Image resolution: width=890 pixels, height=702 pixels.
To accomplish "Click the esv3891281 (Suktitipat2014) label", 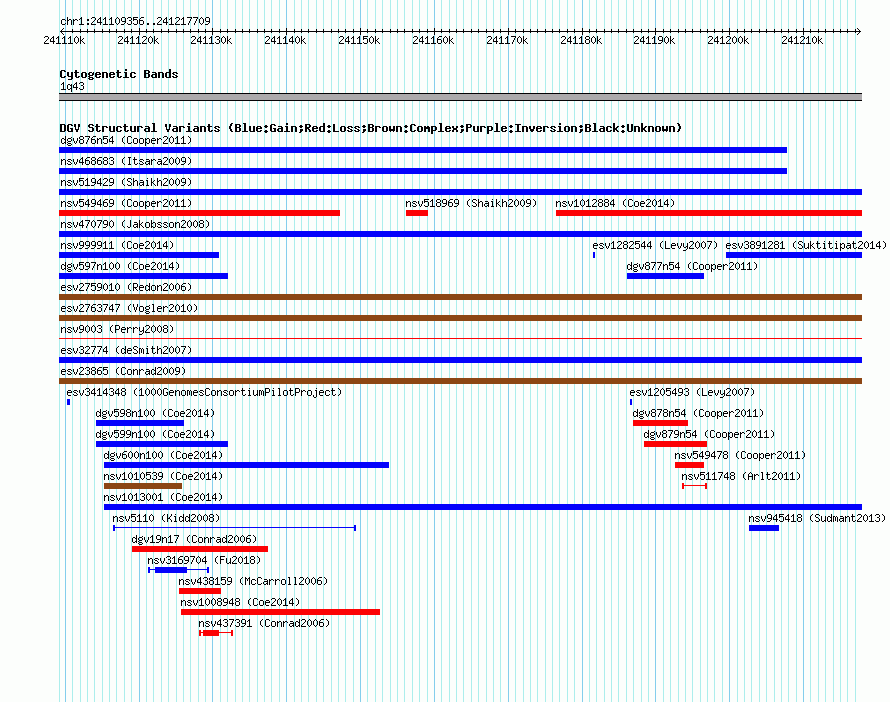I will click(x=806, y=245).
